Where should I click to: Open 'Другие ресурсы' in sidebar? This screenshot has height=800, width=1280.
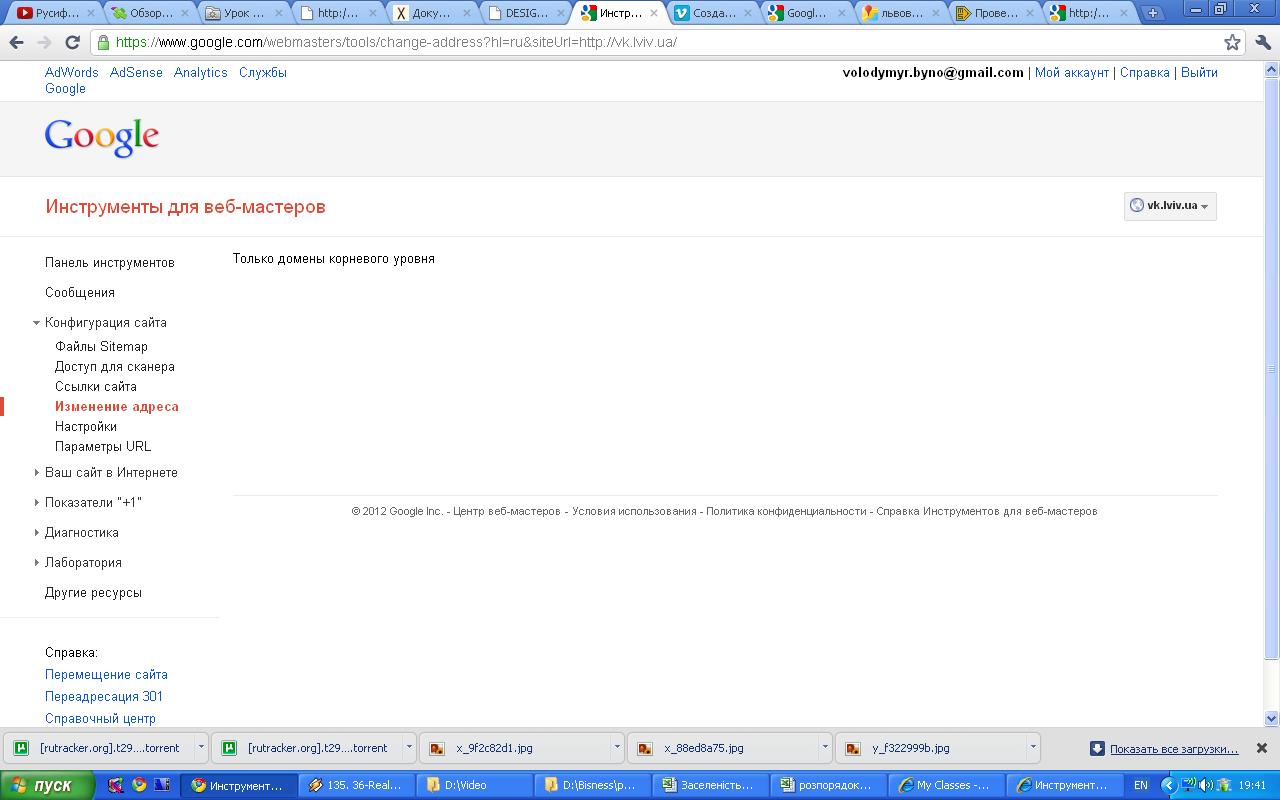pyautogui.click(x=93, y=592)
